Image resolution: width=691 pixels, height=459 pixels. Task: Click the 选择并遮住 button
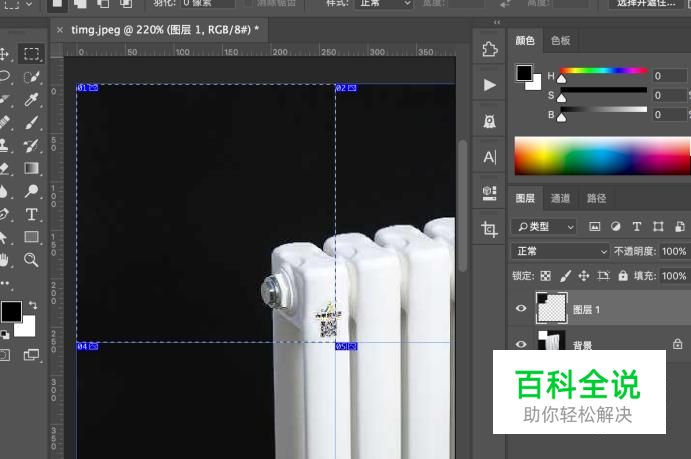647,4
